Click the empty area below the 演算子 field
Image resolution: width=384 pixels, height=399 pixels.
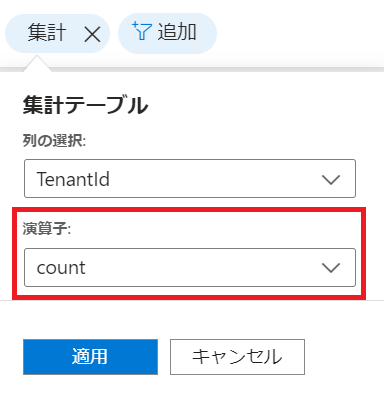coord(192,318)
